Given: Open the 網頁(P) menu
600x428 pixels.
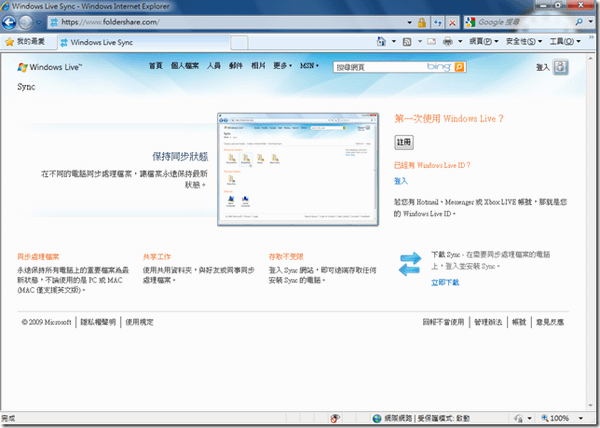Looking at the screenshot, I should click(484, 41).
